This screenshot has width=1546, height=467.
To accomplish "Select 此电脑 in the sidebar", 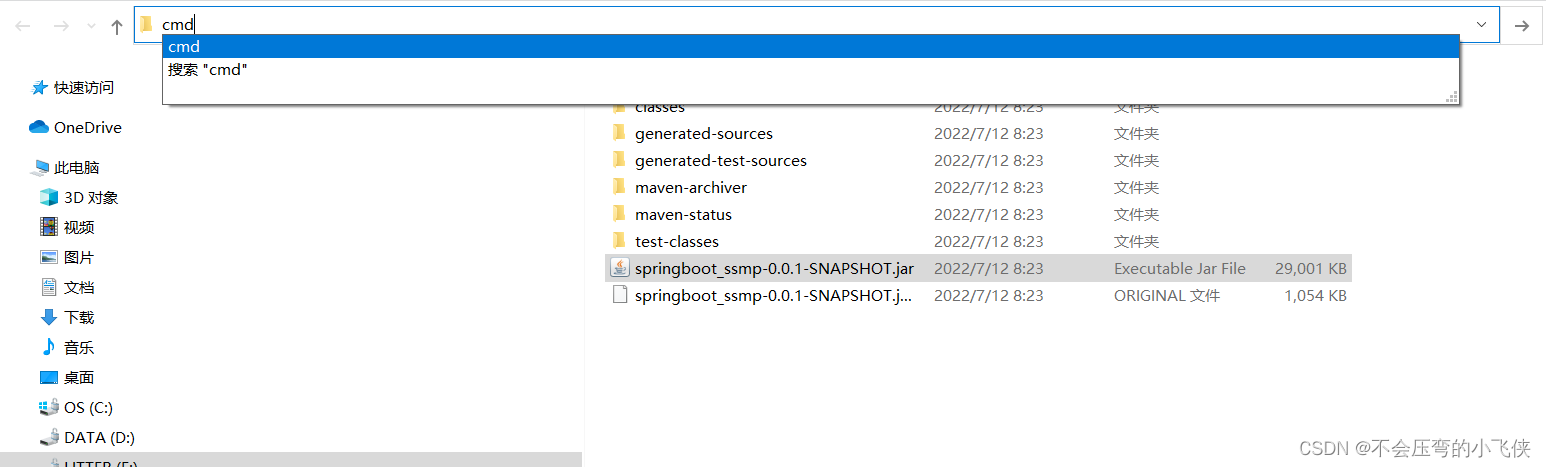I will pos(76,168).
